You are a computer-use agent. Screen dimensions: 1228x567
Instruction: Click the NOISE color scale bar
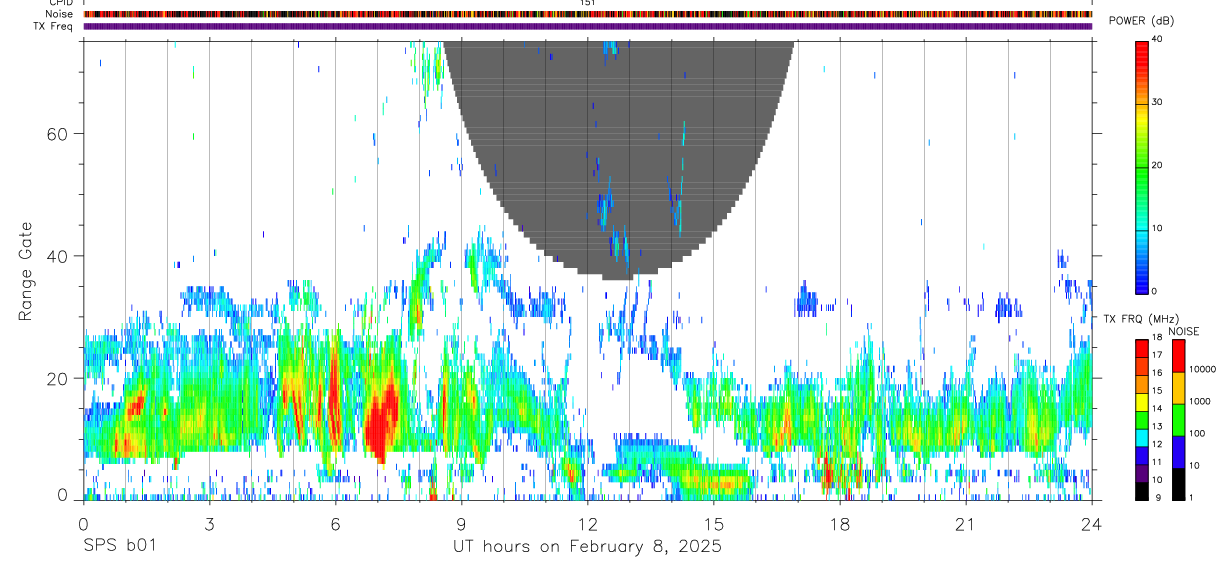1178,420
